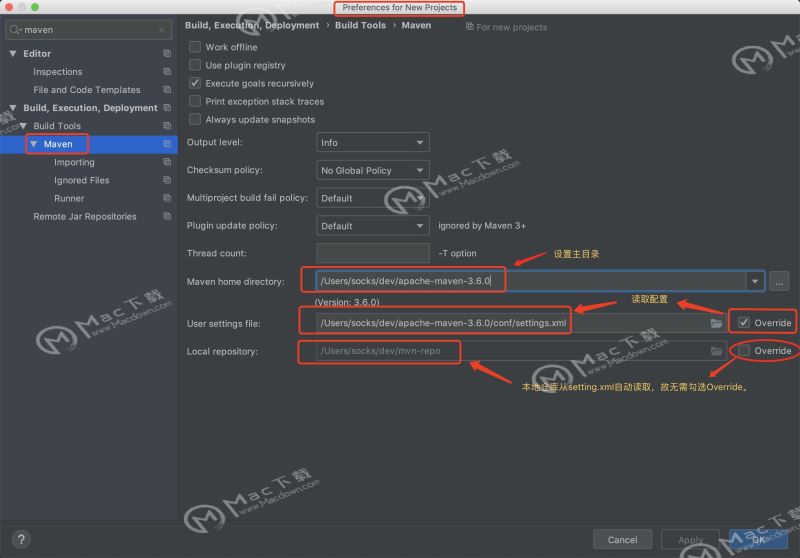Enable Use plugin registry checkbox

(195, 65)
